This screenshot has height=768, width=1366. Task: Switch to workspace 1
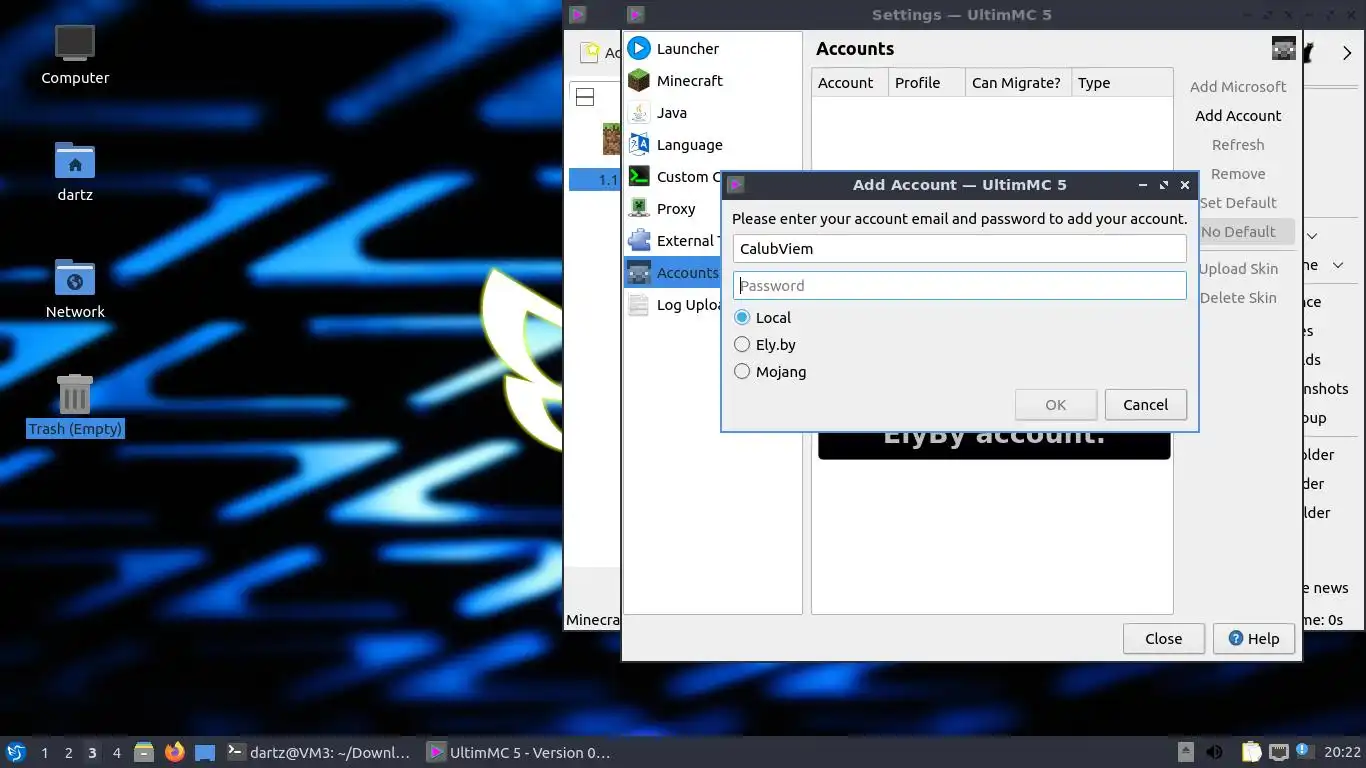point(44,752)
